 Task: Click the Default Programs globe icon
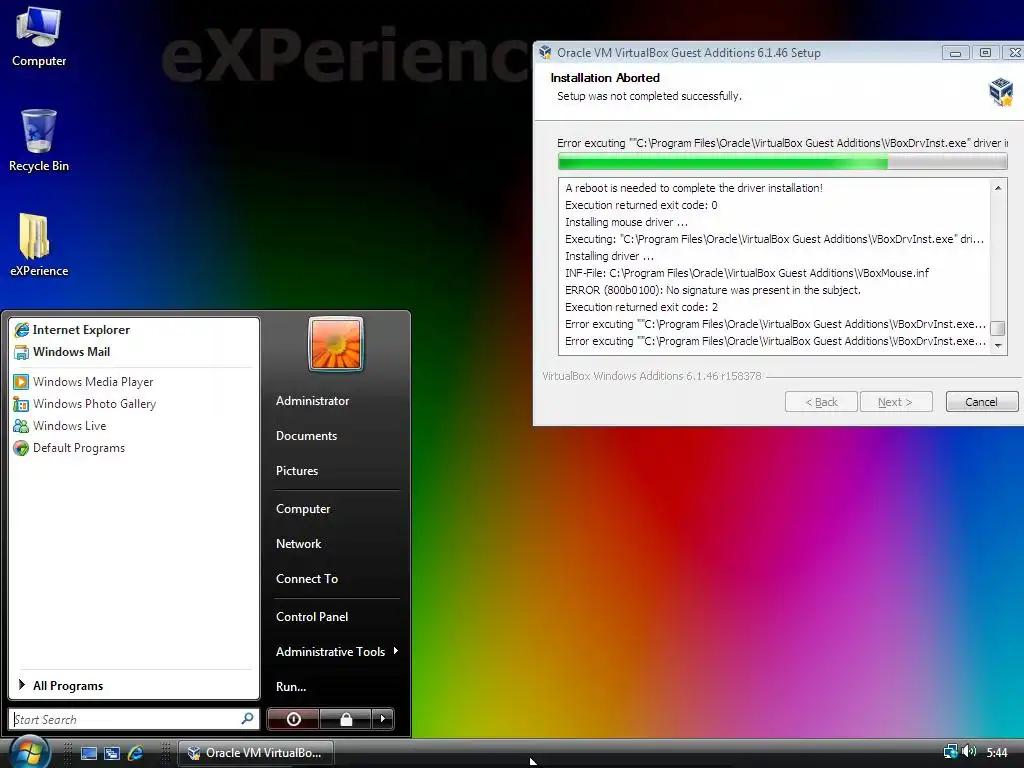(x=22, y=448)
